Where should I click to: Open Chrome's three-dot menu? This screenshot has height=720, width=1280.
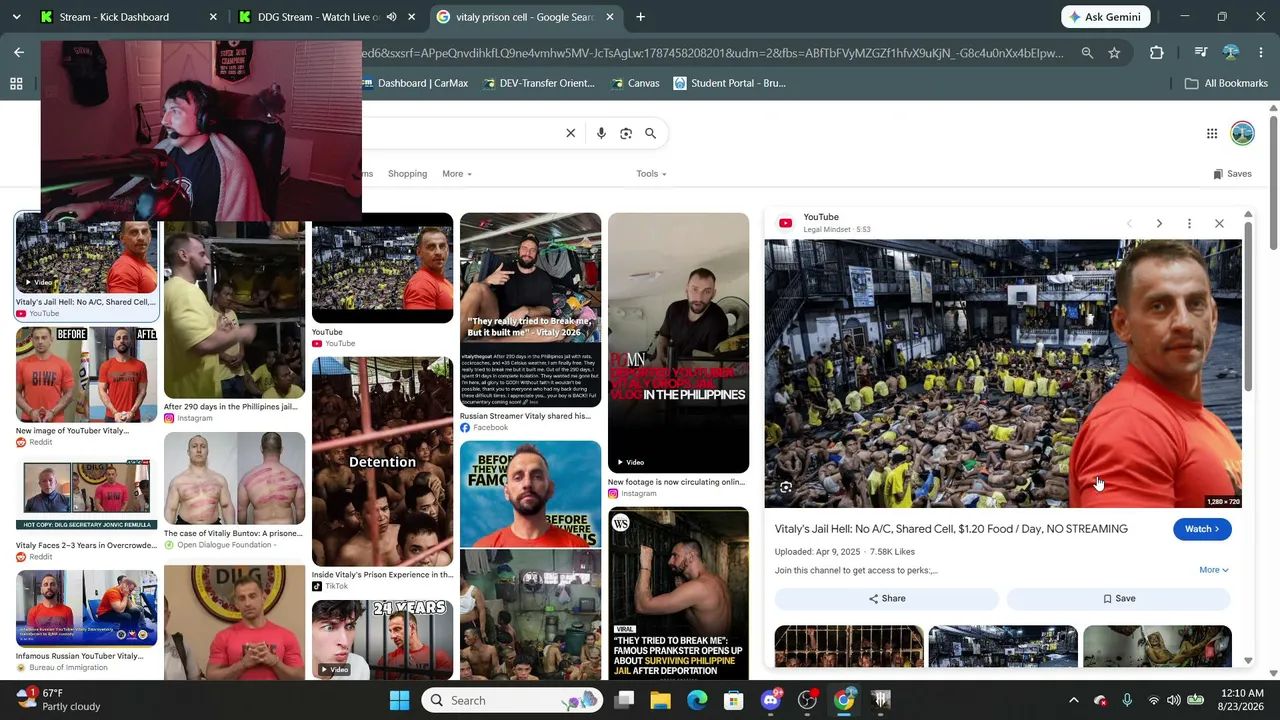point(1260,53)
